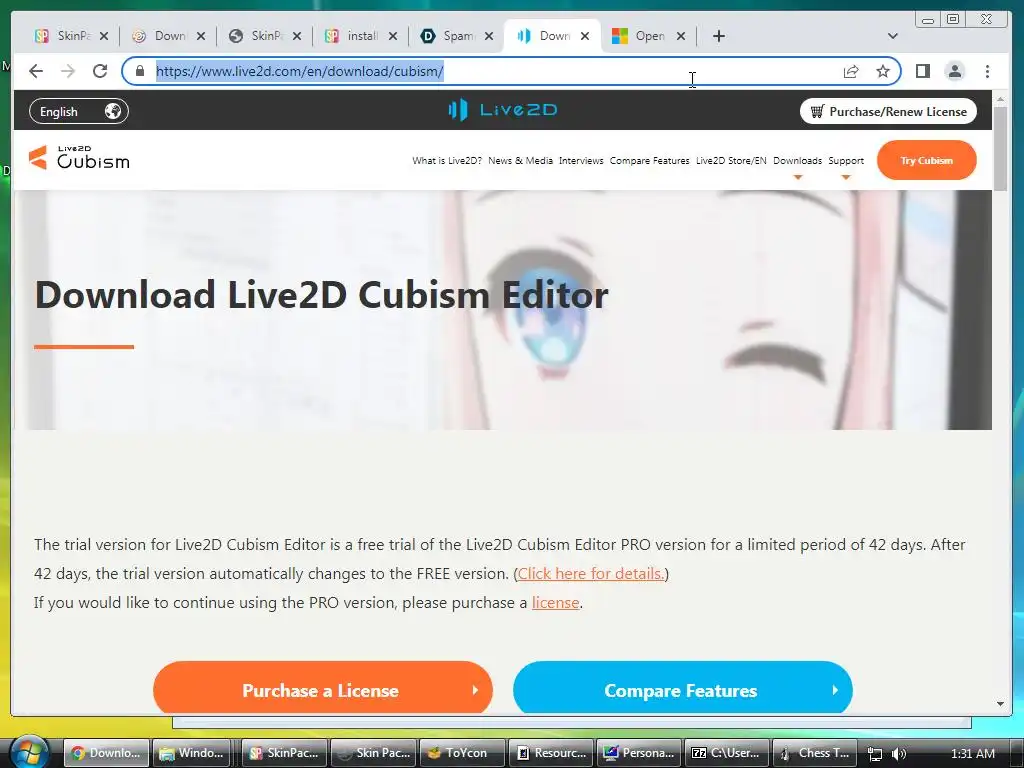Switch to Skin Pac... taskbar button
This screenshot has width=1024, height=768.
tap(373, 753)
